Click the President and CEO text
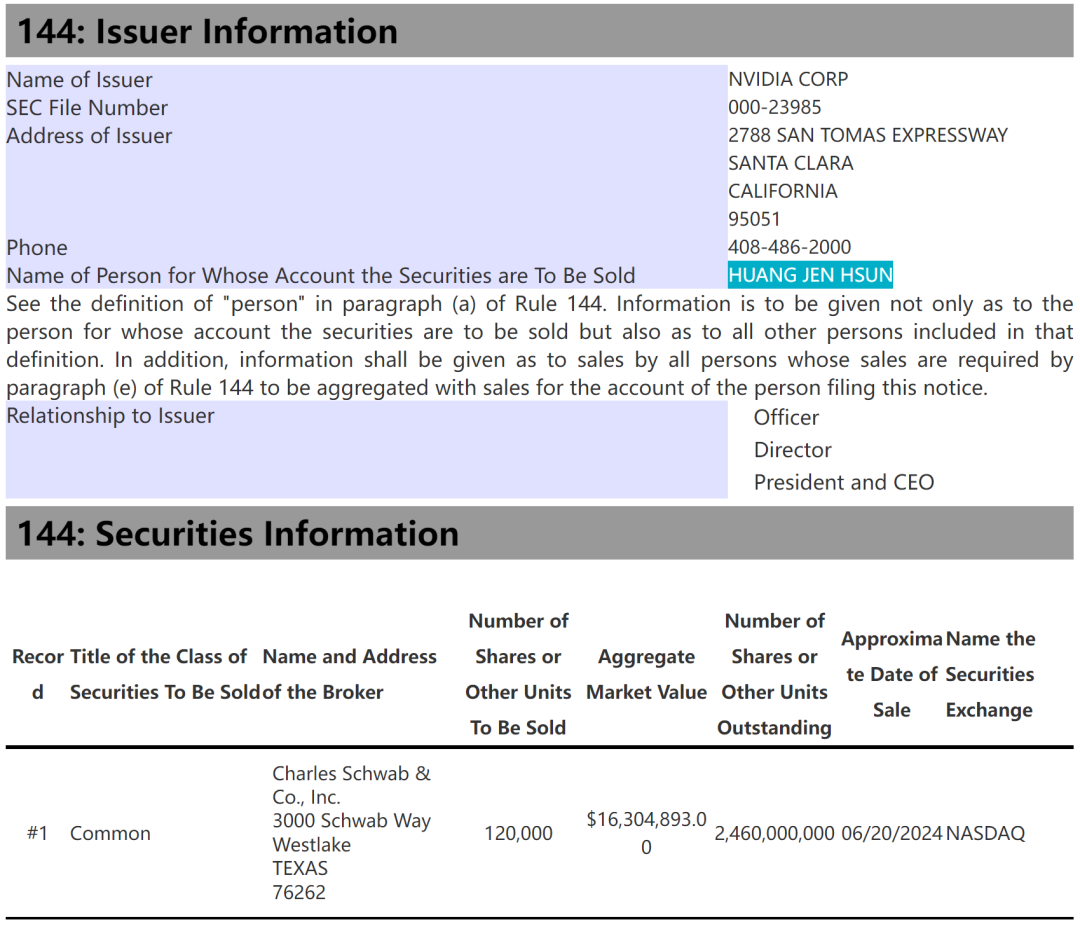This screenshot has width=1080, height=929. click(x=843, y=482)
